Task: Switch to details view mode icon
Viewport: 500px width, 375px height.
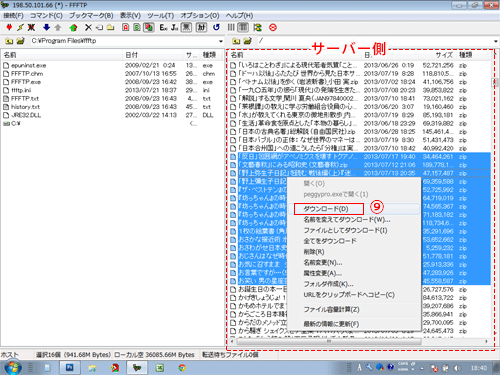Action: 243,27
